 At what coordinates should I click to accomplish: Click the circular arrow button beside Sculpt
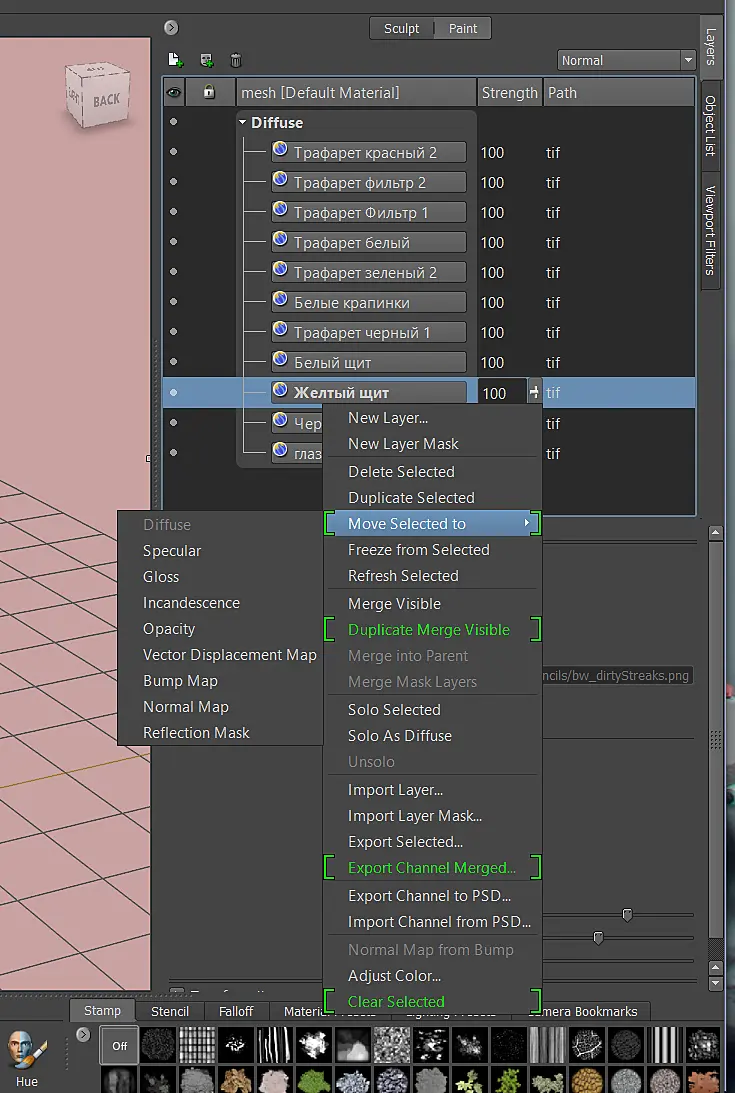[x=171, y=28]
